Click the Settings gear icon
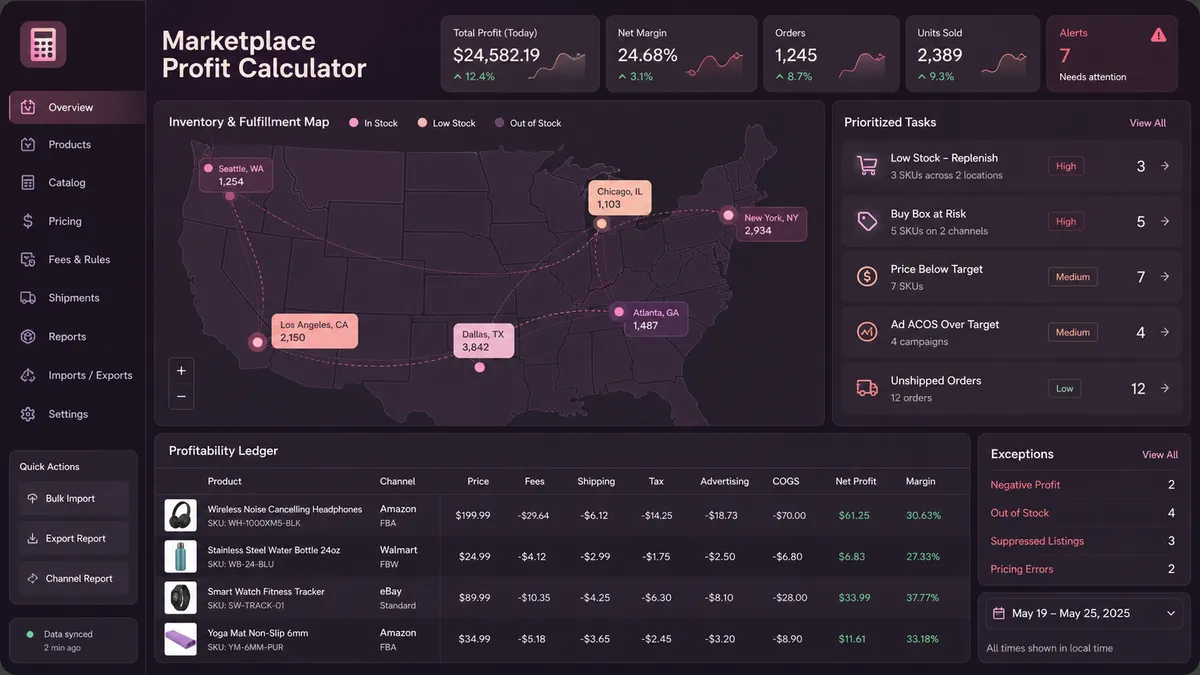1200x675 pixels. tap(28, 414)
